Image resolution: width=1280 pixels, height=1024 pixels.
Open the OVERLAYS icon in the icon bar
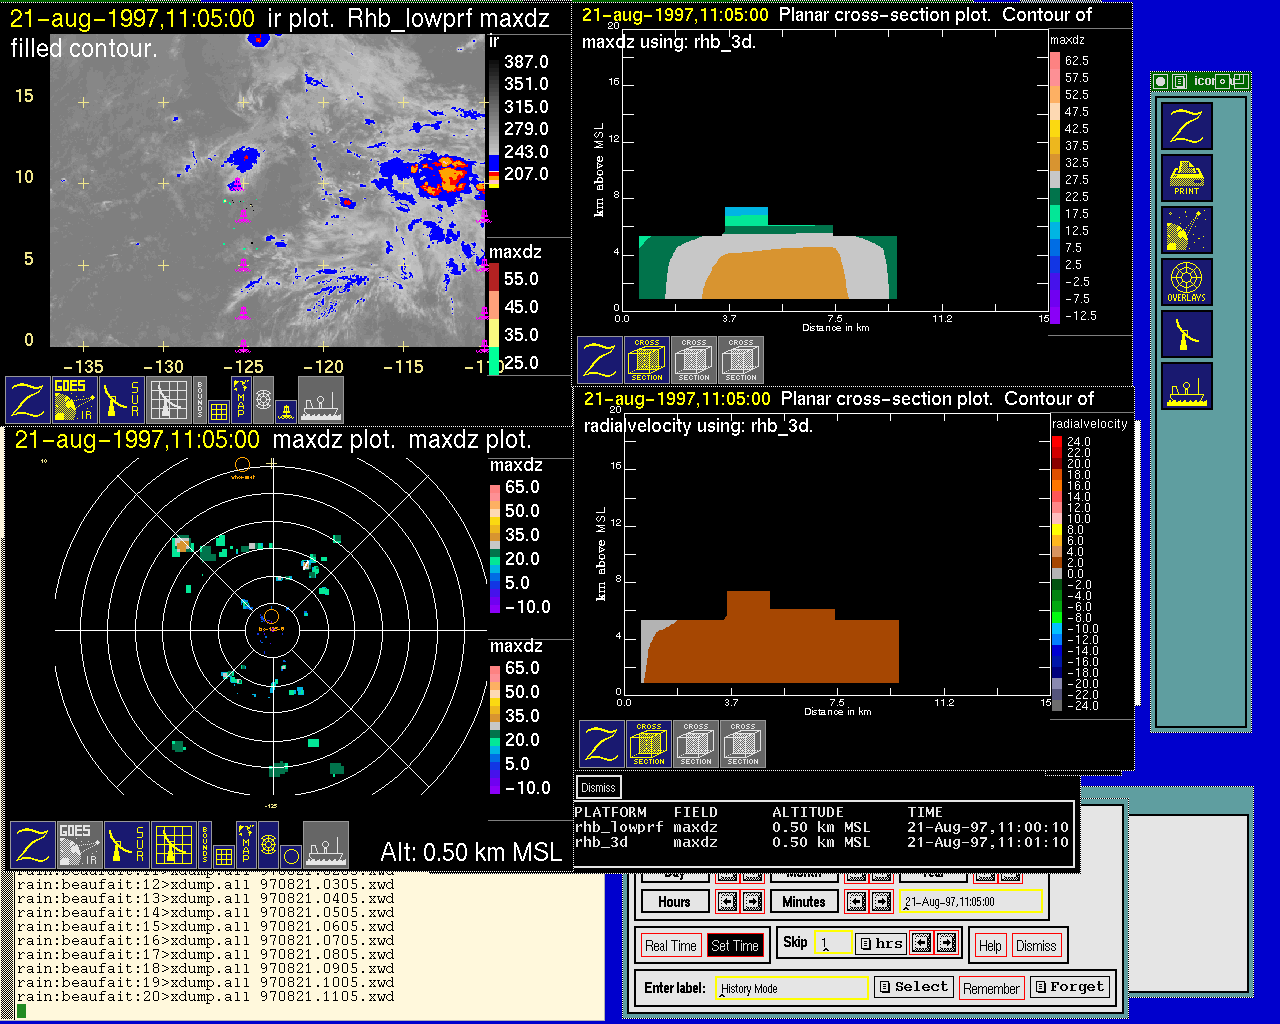[x=1186, y=282]
